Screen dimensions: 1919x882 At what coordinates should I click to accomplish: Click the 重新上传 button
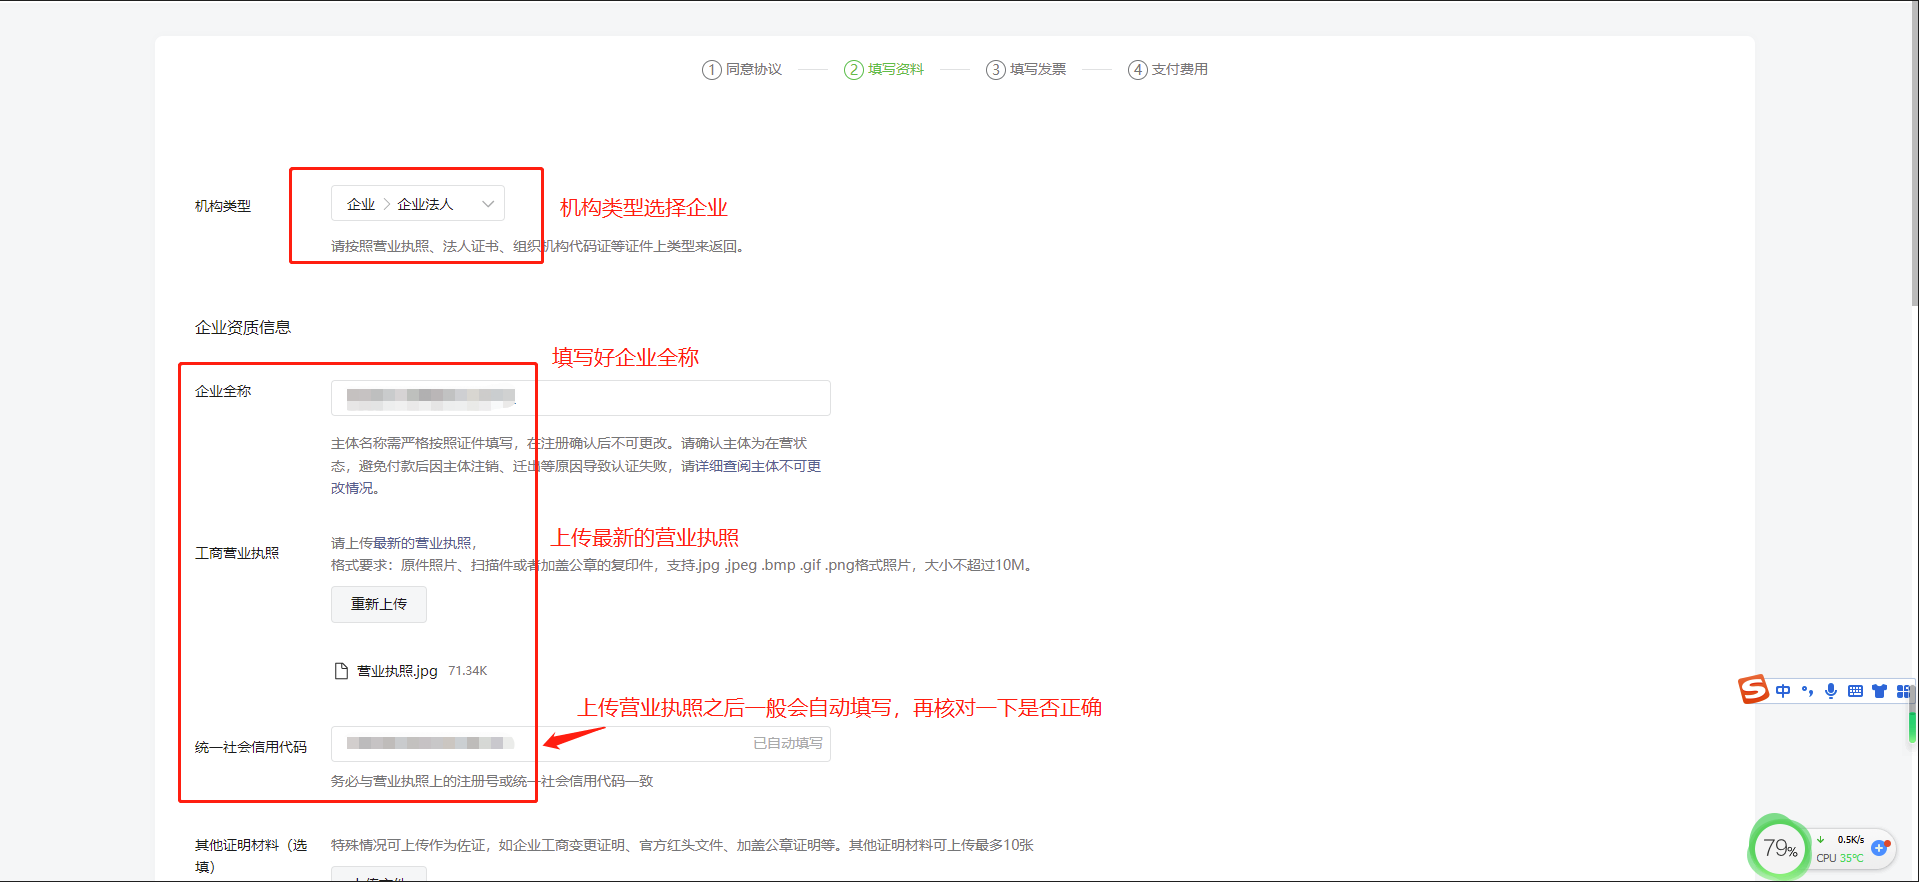[379, 604]
